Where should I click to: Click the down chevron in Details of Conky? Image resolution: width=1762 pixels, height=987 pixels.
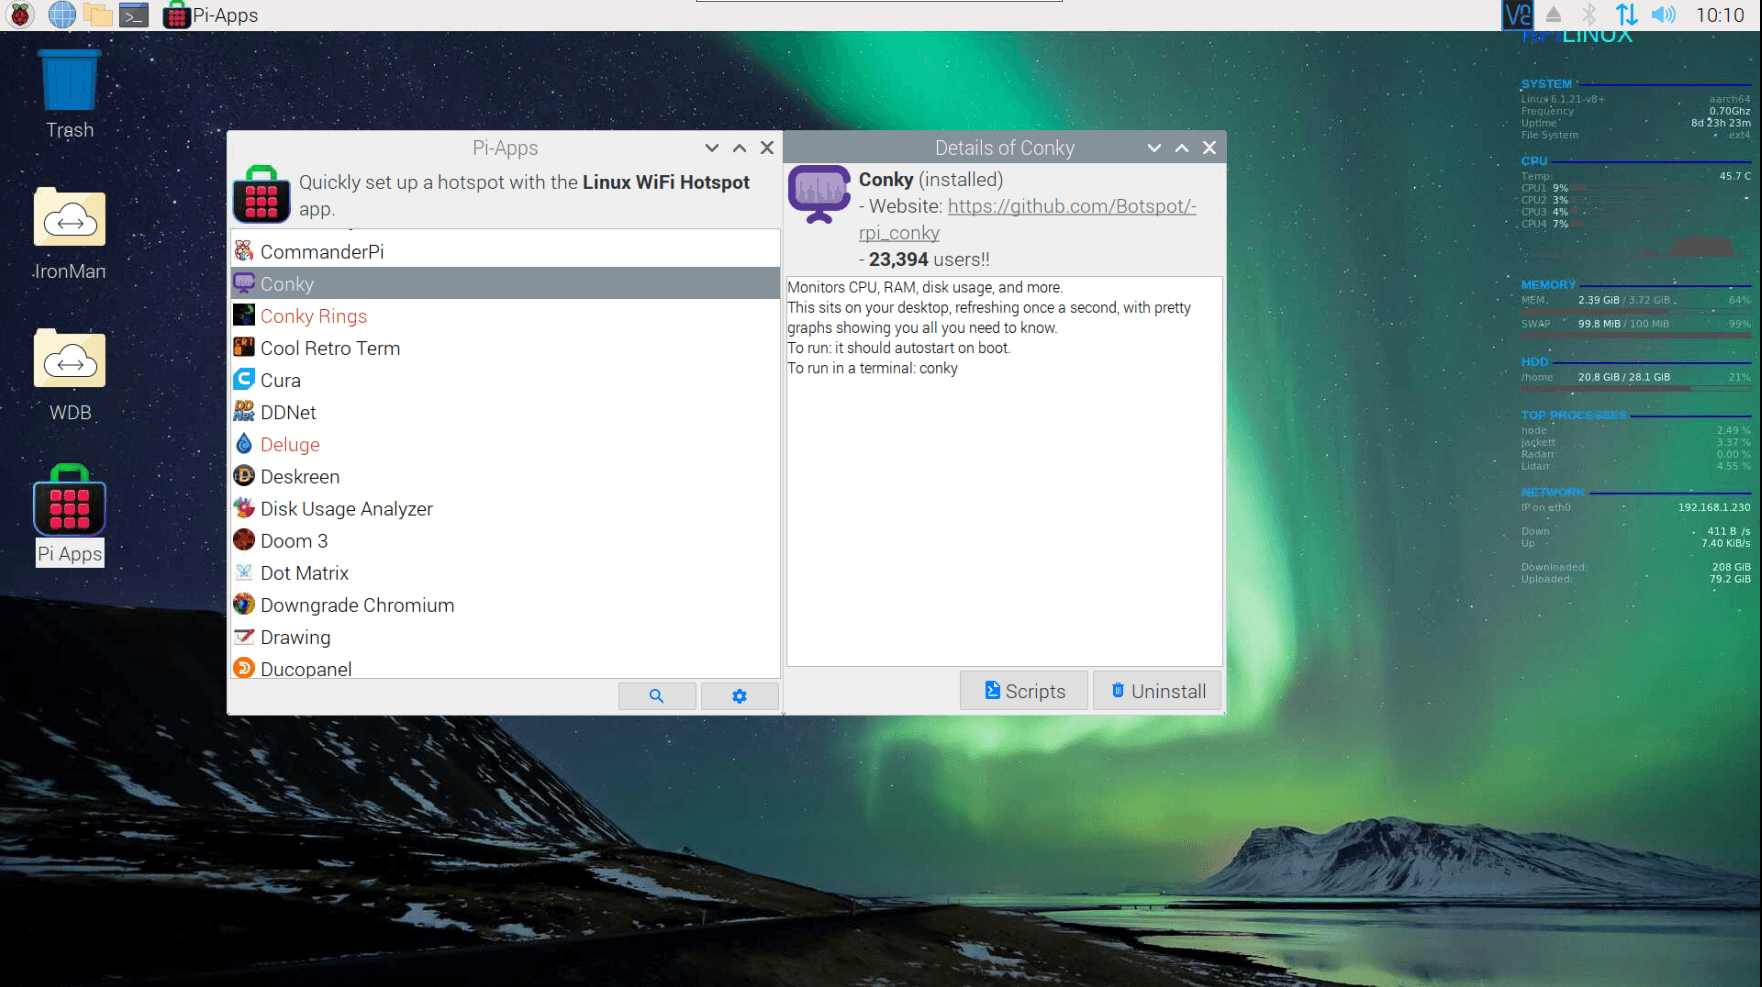coord(1154,148)
